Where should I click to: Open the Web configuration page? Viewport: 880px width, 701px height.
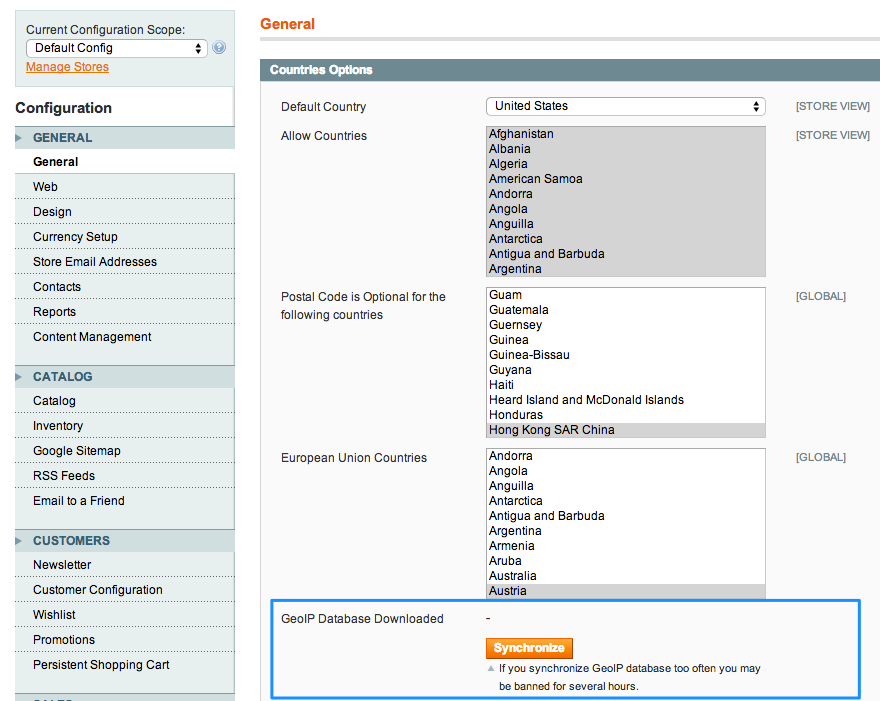tap(125, 186)
